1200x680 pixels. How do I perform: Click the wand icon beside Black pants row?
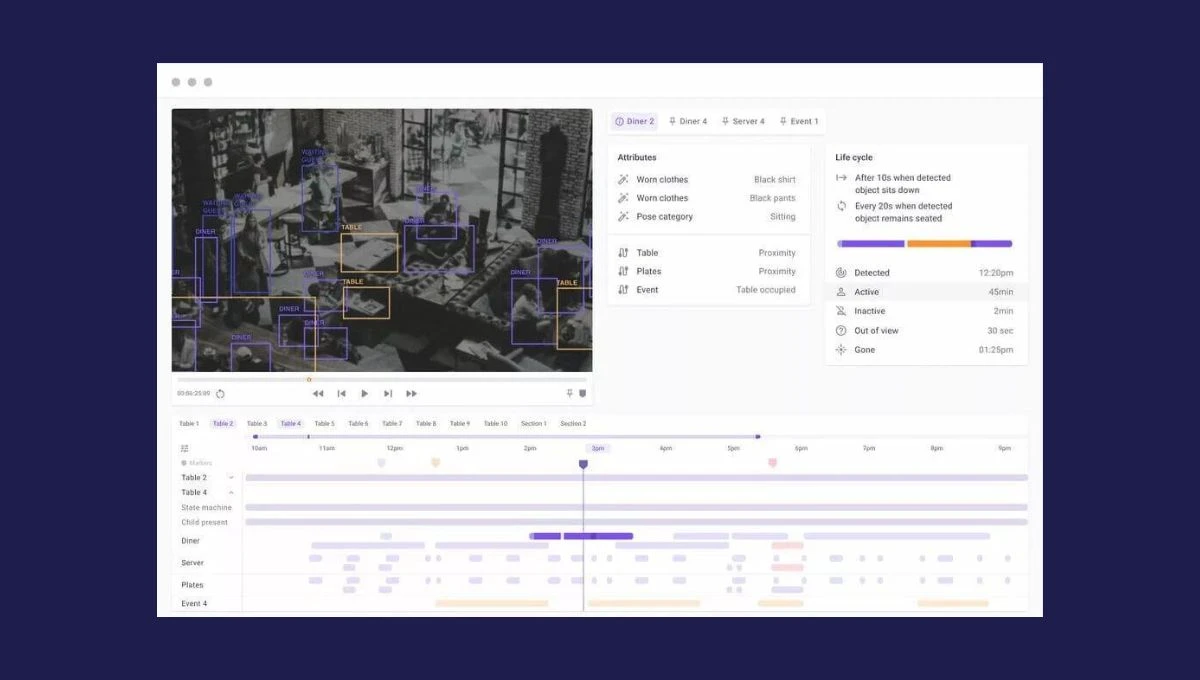[x=623, y=198]
